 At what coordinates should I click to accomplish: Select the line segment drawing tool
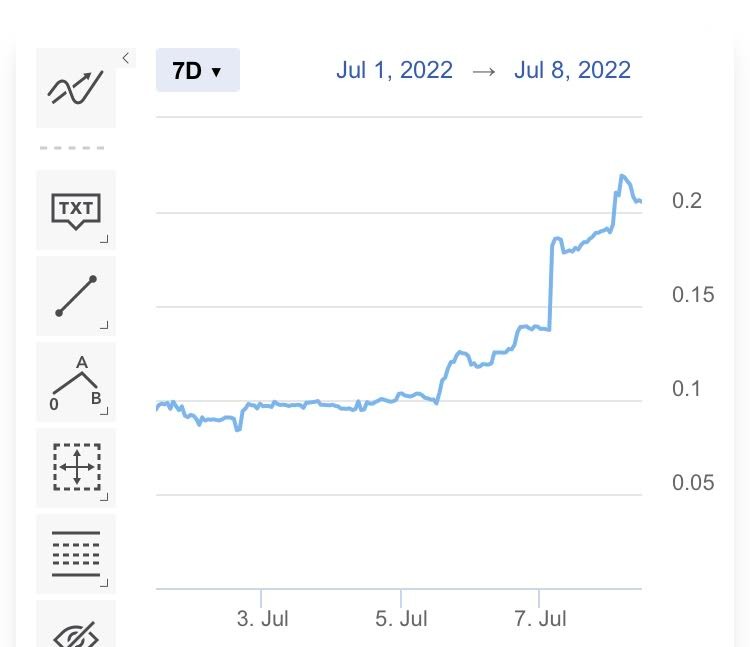coord(76,296)
